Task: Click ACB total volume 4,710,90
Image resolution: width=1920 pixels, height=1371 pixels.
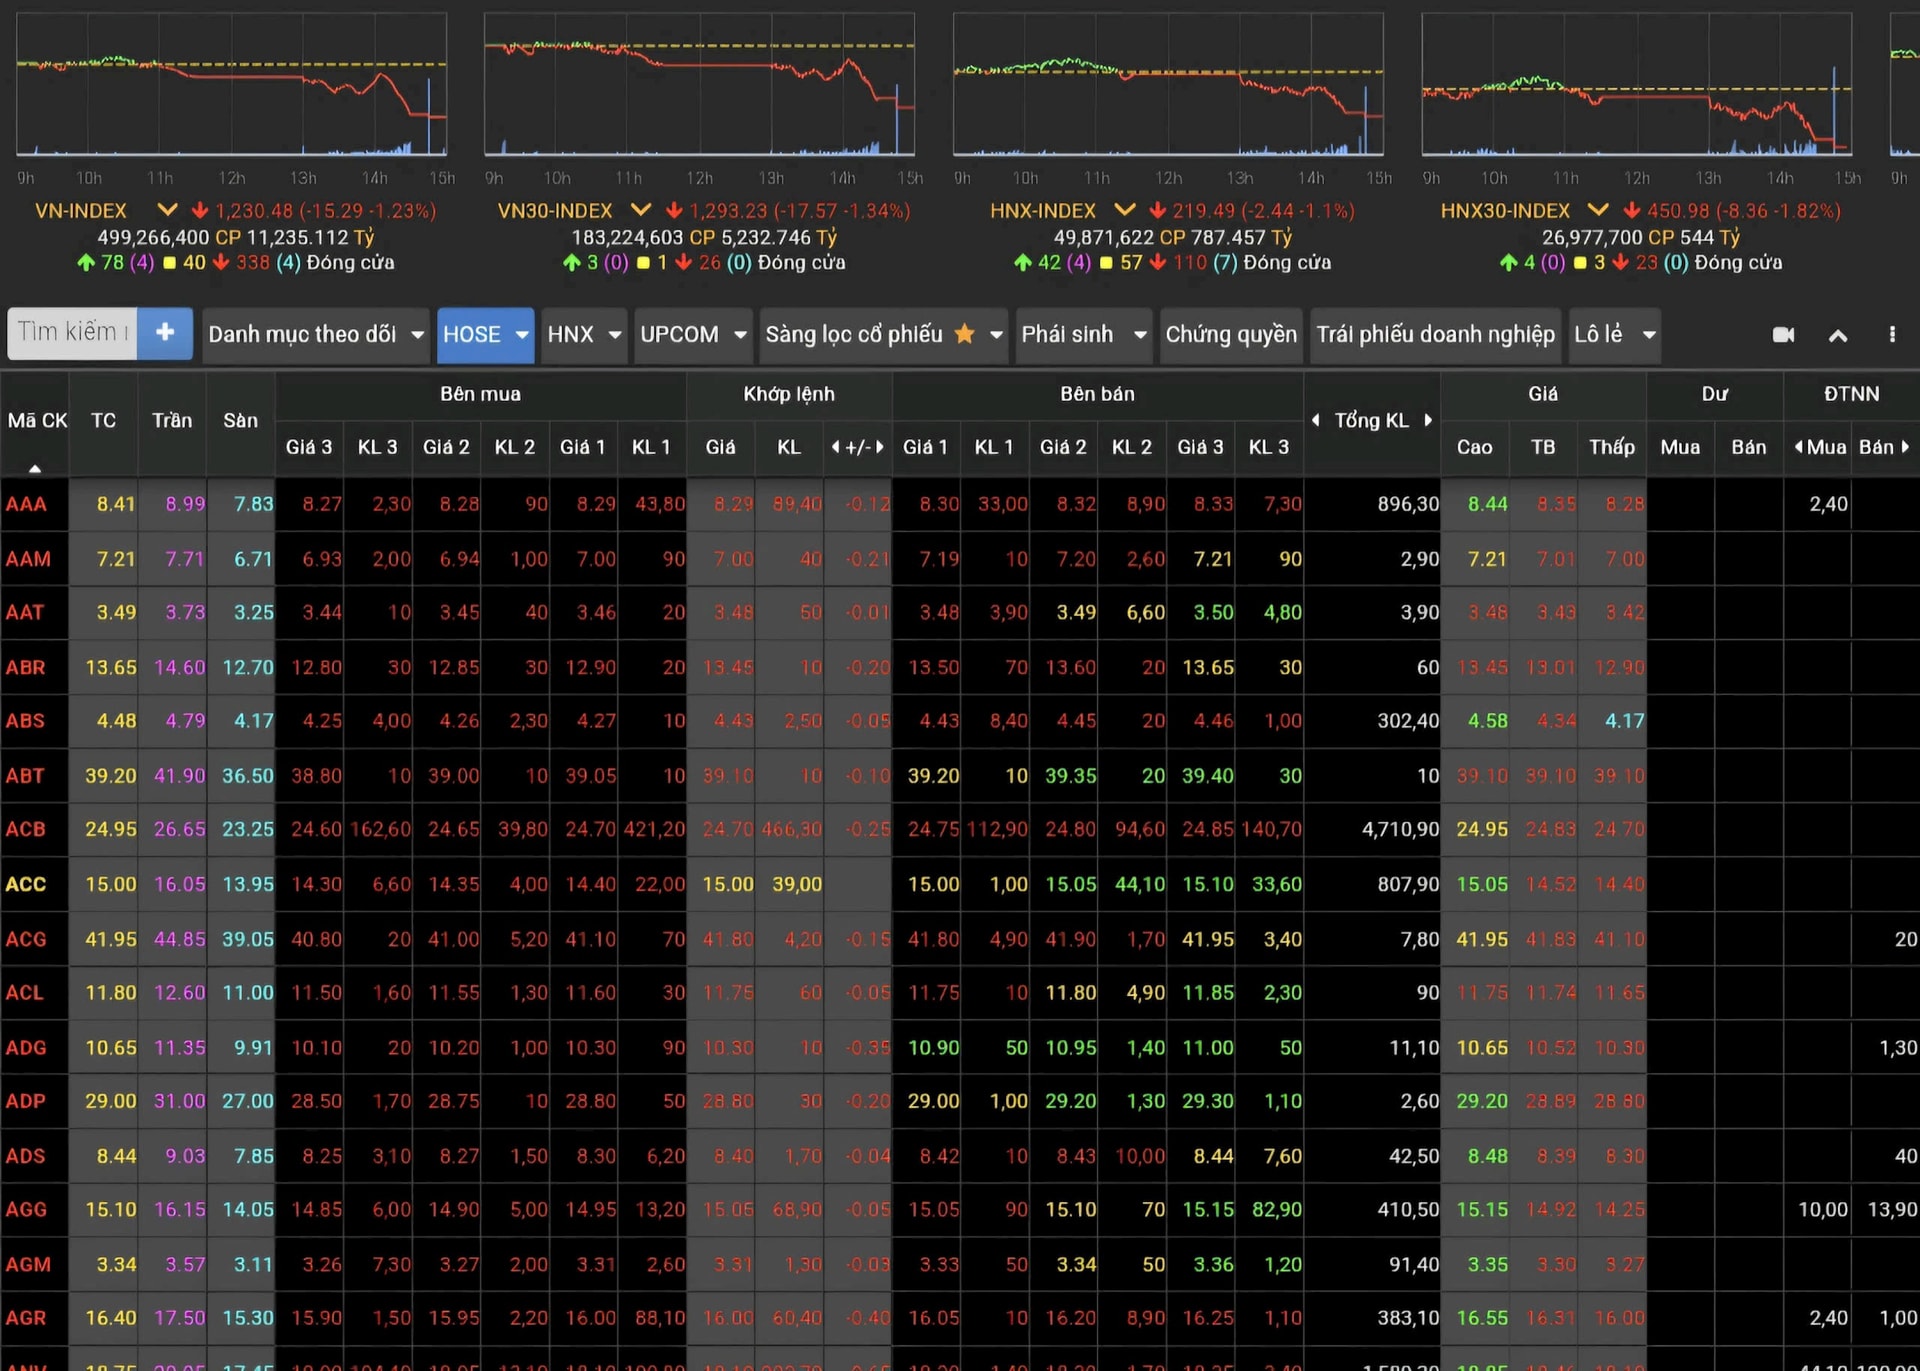Action: pyautogui.click(x=1400, y=829)
